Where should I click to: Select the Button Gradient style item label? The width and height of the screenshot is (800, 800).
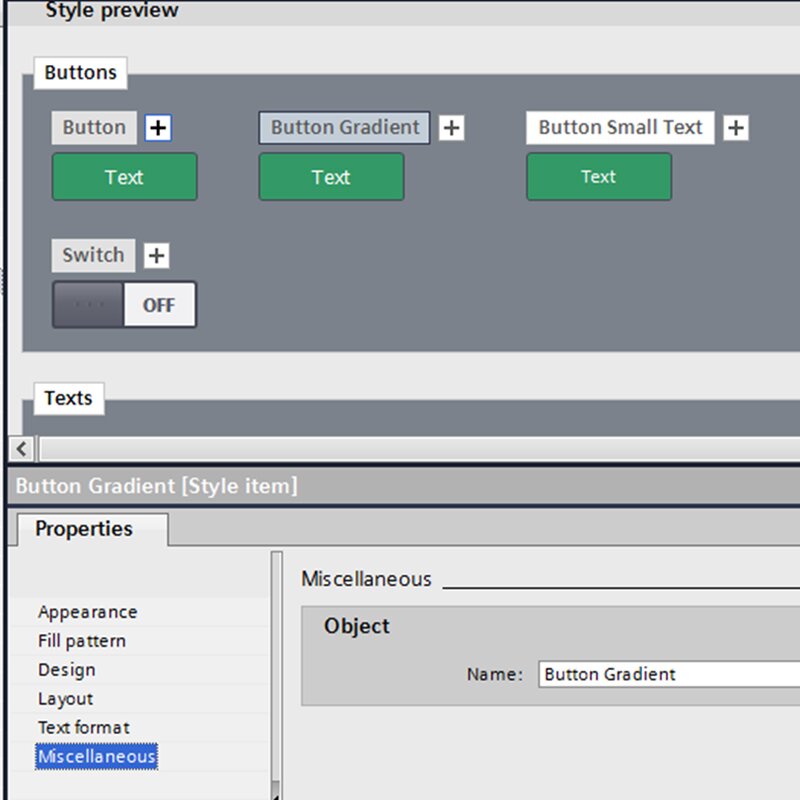coord(344,128)
